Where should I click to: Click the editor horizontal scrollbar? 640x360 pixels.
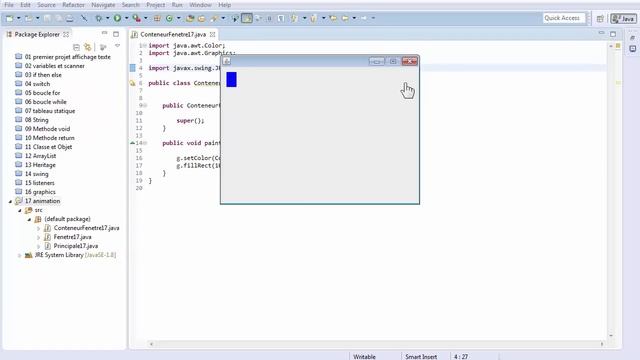point(376,344)
